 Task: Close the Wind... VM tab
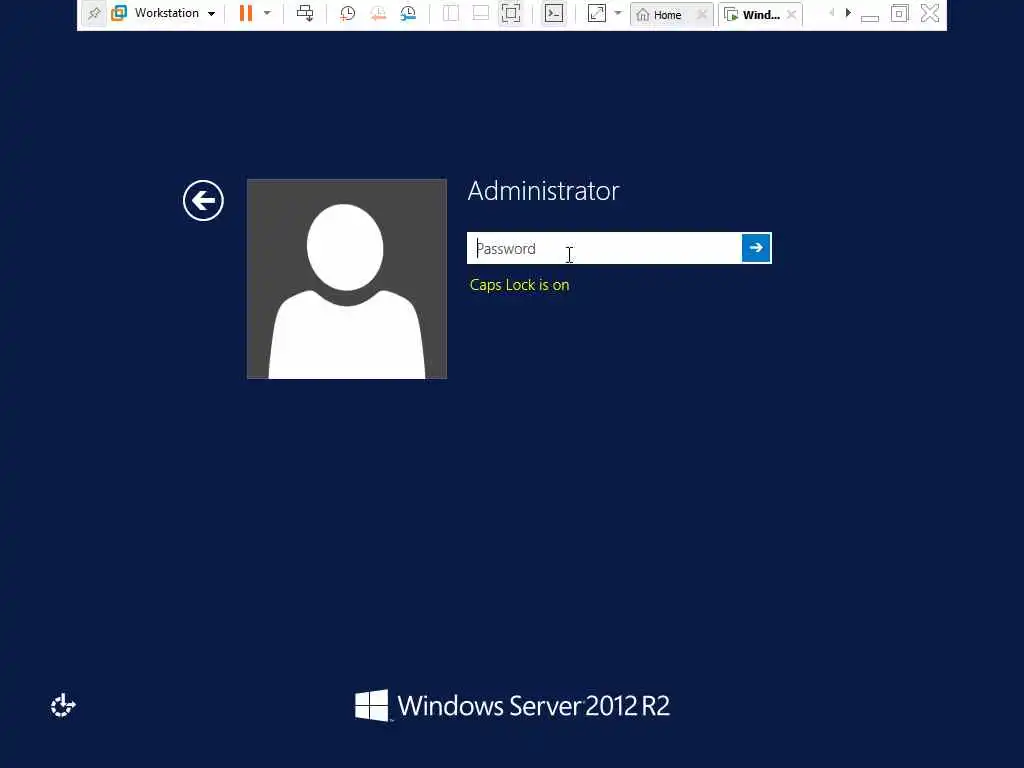(x=792, y=14)
